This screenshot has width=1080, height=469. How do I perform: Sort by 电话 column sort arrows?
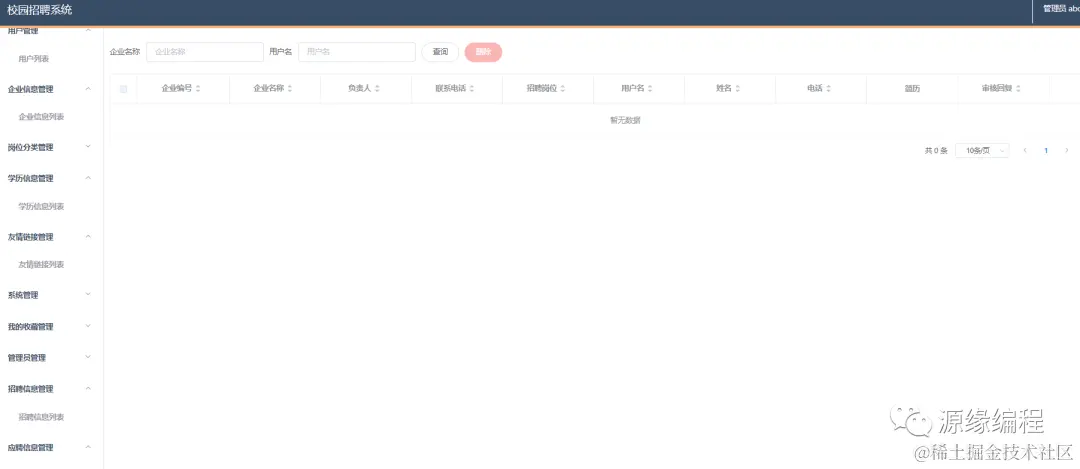[829, 89]
